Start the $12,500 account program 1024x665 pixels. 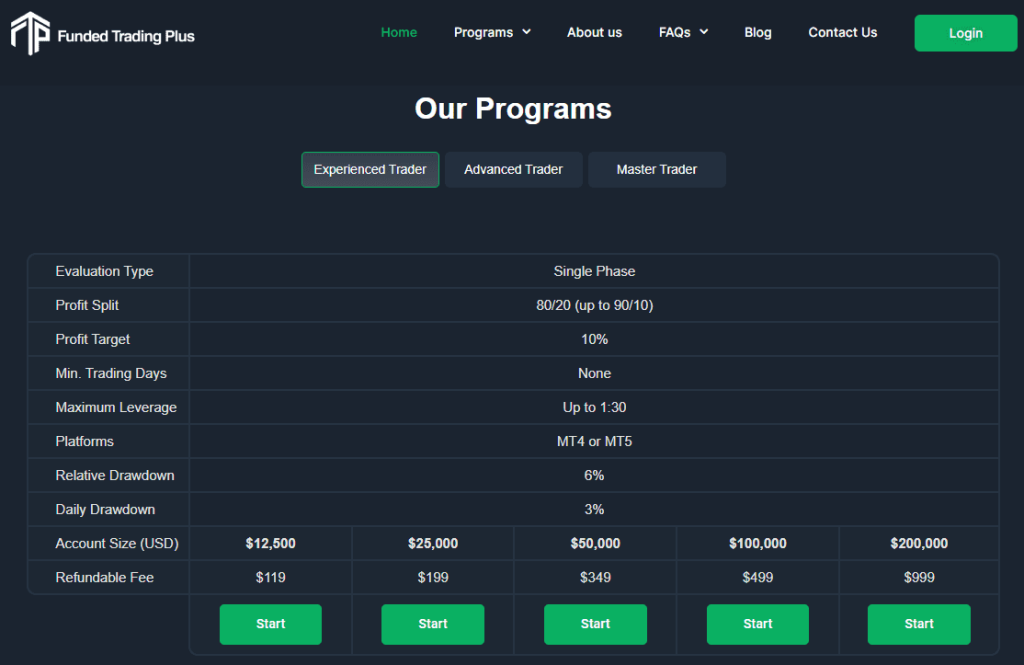[x=270, y=624]
